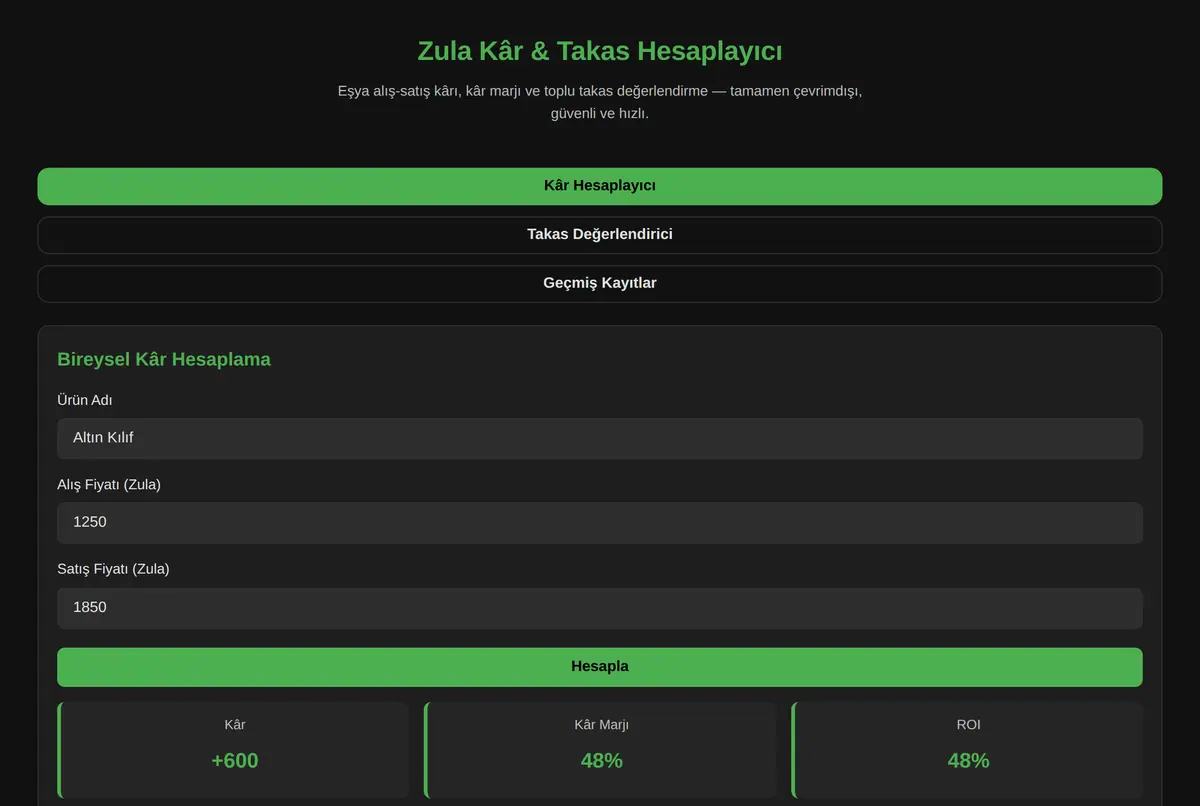The image size is (1200, 806).
Task: Click the Zula Kâr & Takas Hesaplayıcı title
Action: (x=600, y=51)
